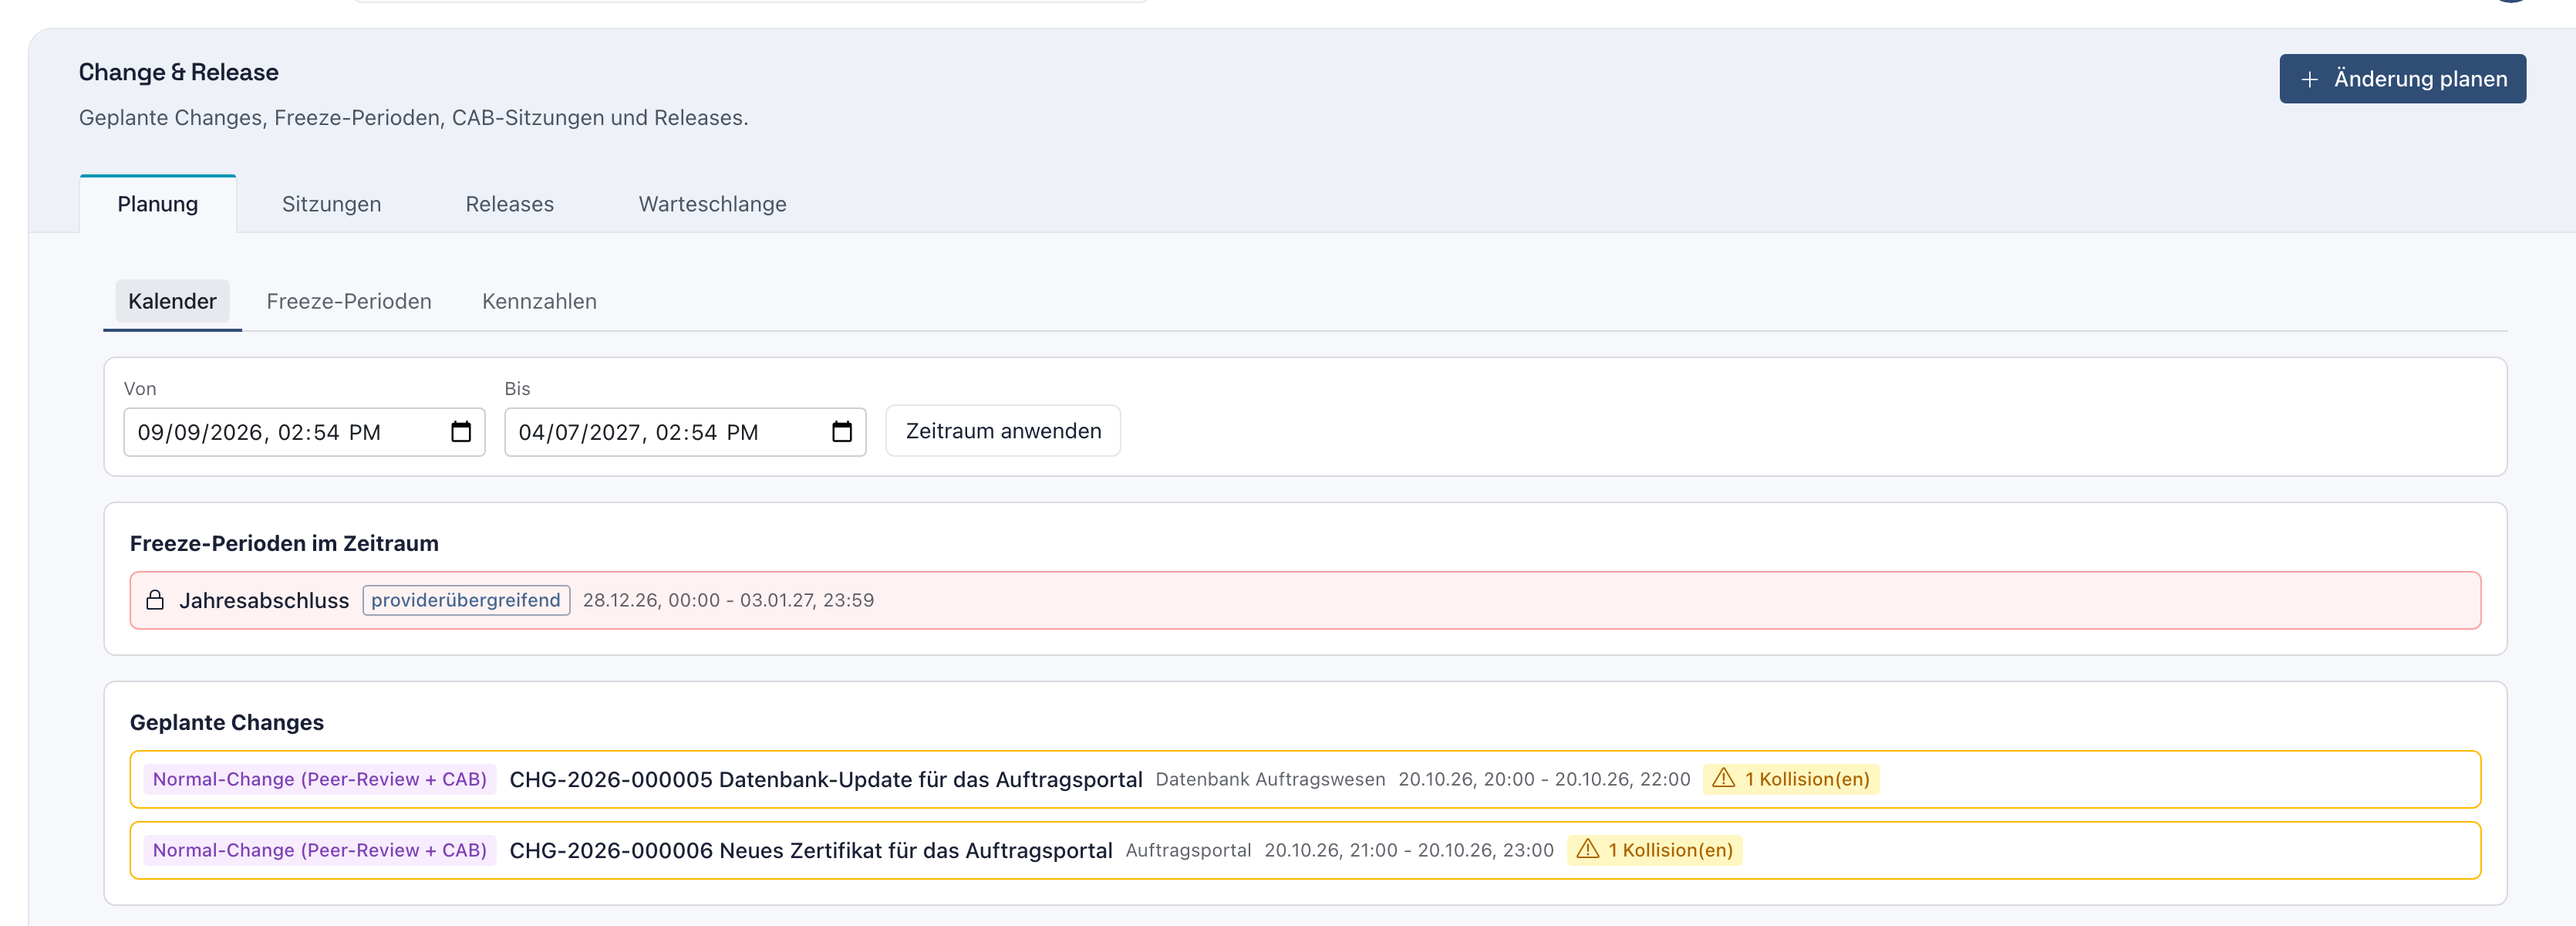This screenshot has height=926, width=2576.
Task: Select the Kalender sub-tab
Action: click(x=172, y=301)
